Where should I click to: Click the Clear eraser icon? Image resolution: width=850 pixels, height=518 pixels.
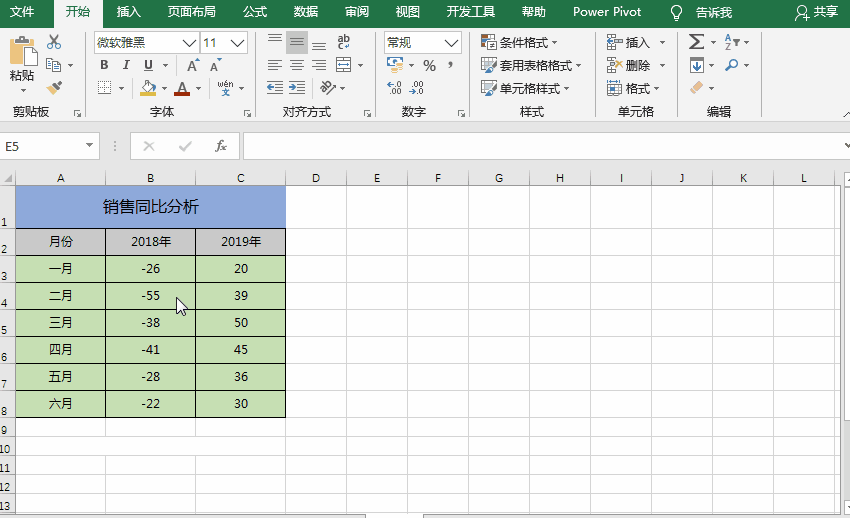pos(697,87)
